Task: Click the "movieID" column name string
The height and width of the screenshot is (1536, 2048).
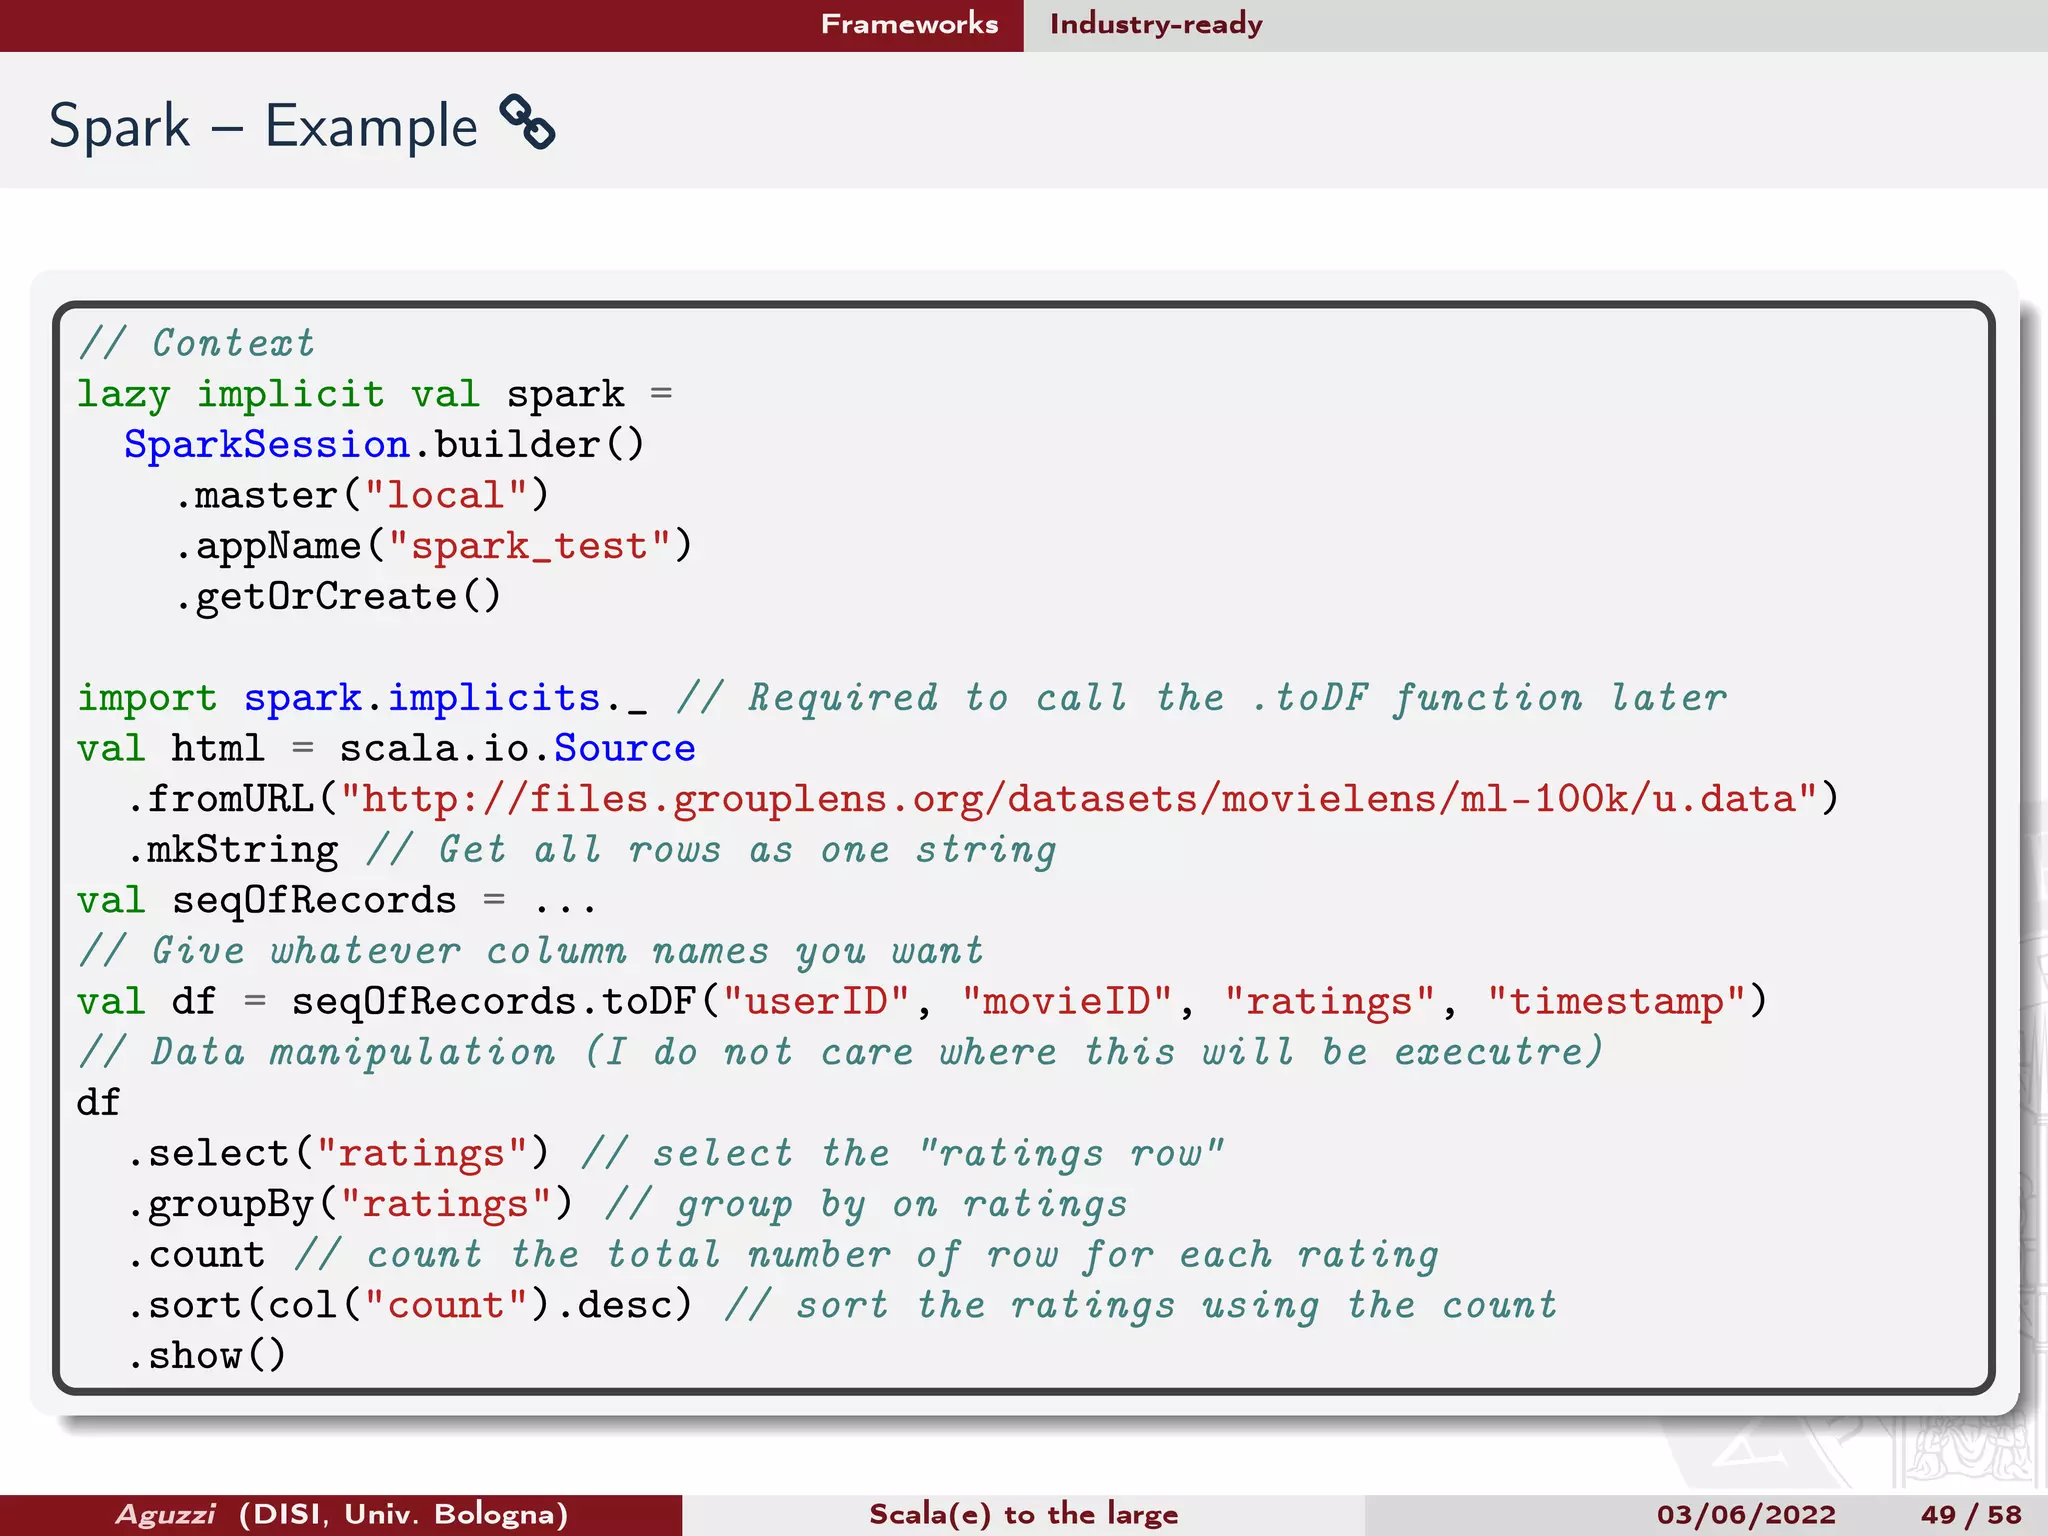Action: click(1067, 1001)
